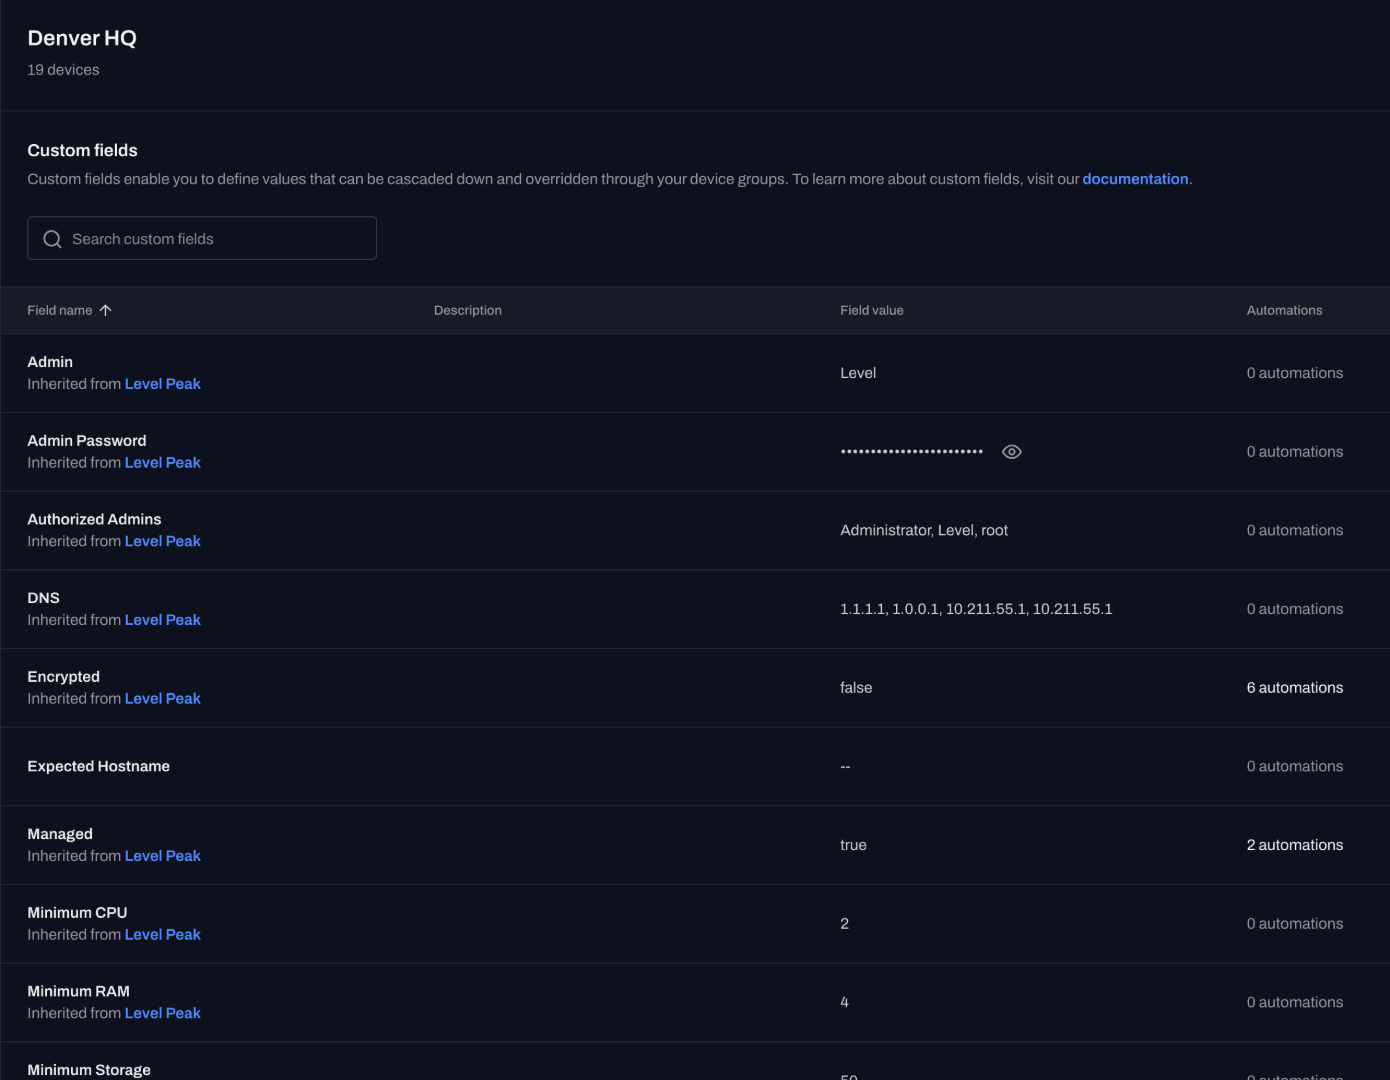
Task: Open the Managed field
Action: (x=60, y=834)
